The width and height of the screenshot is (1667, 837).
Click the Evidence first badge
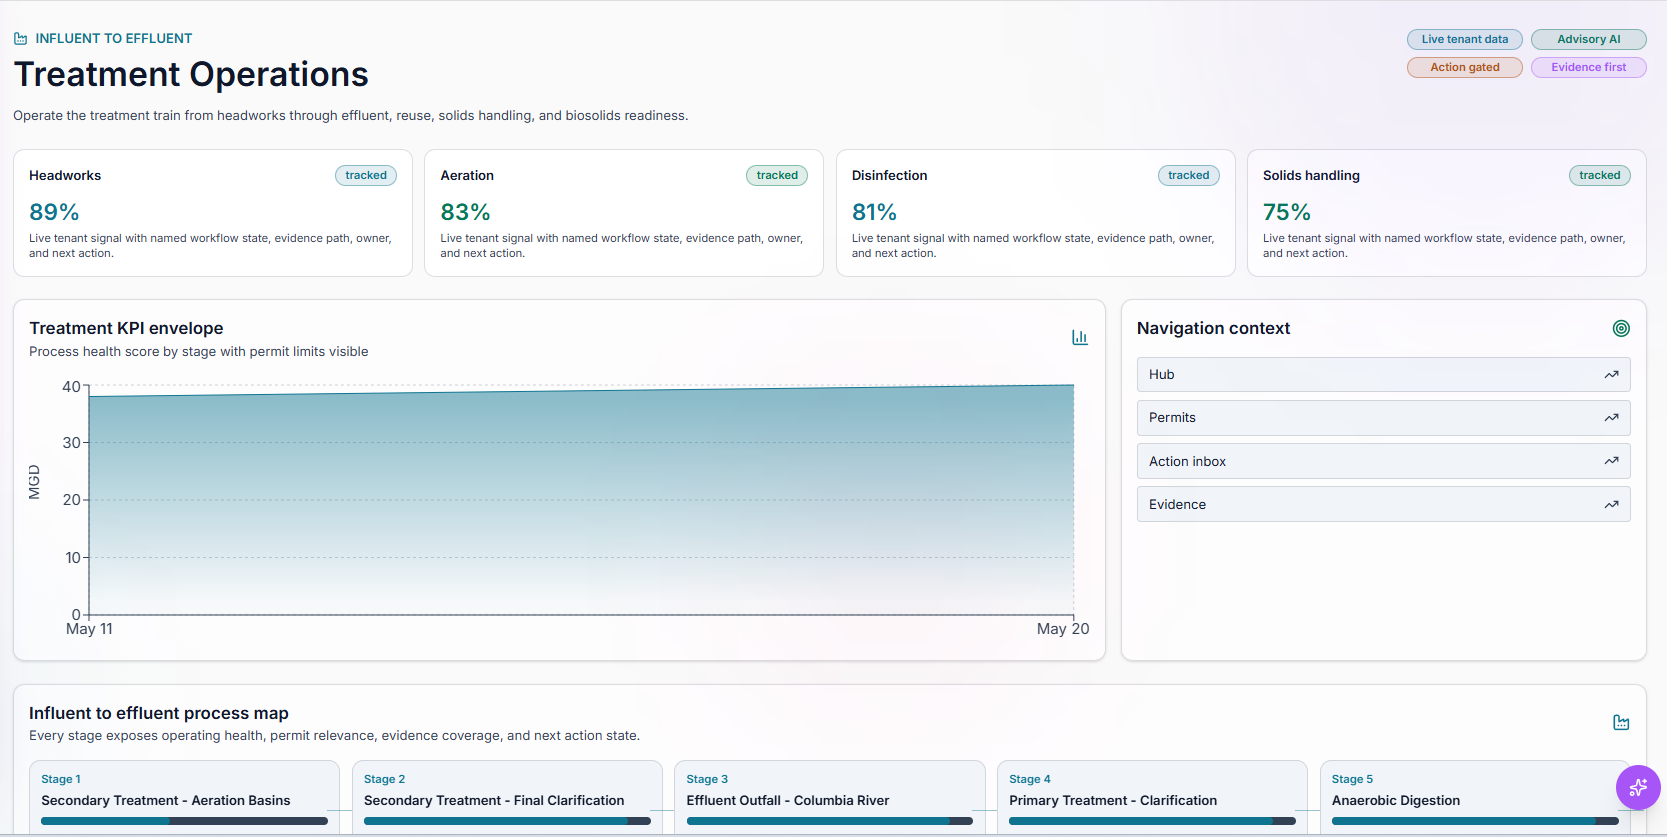click(1589, 67)
